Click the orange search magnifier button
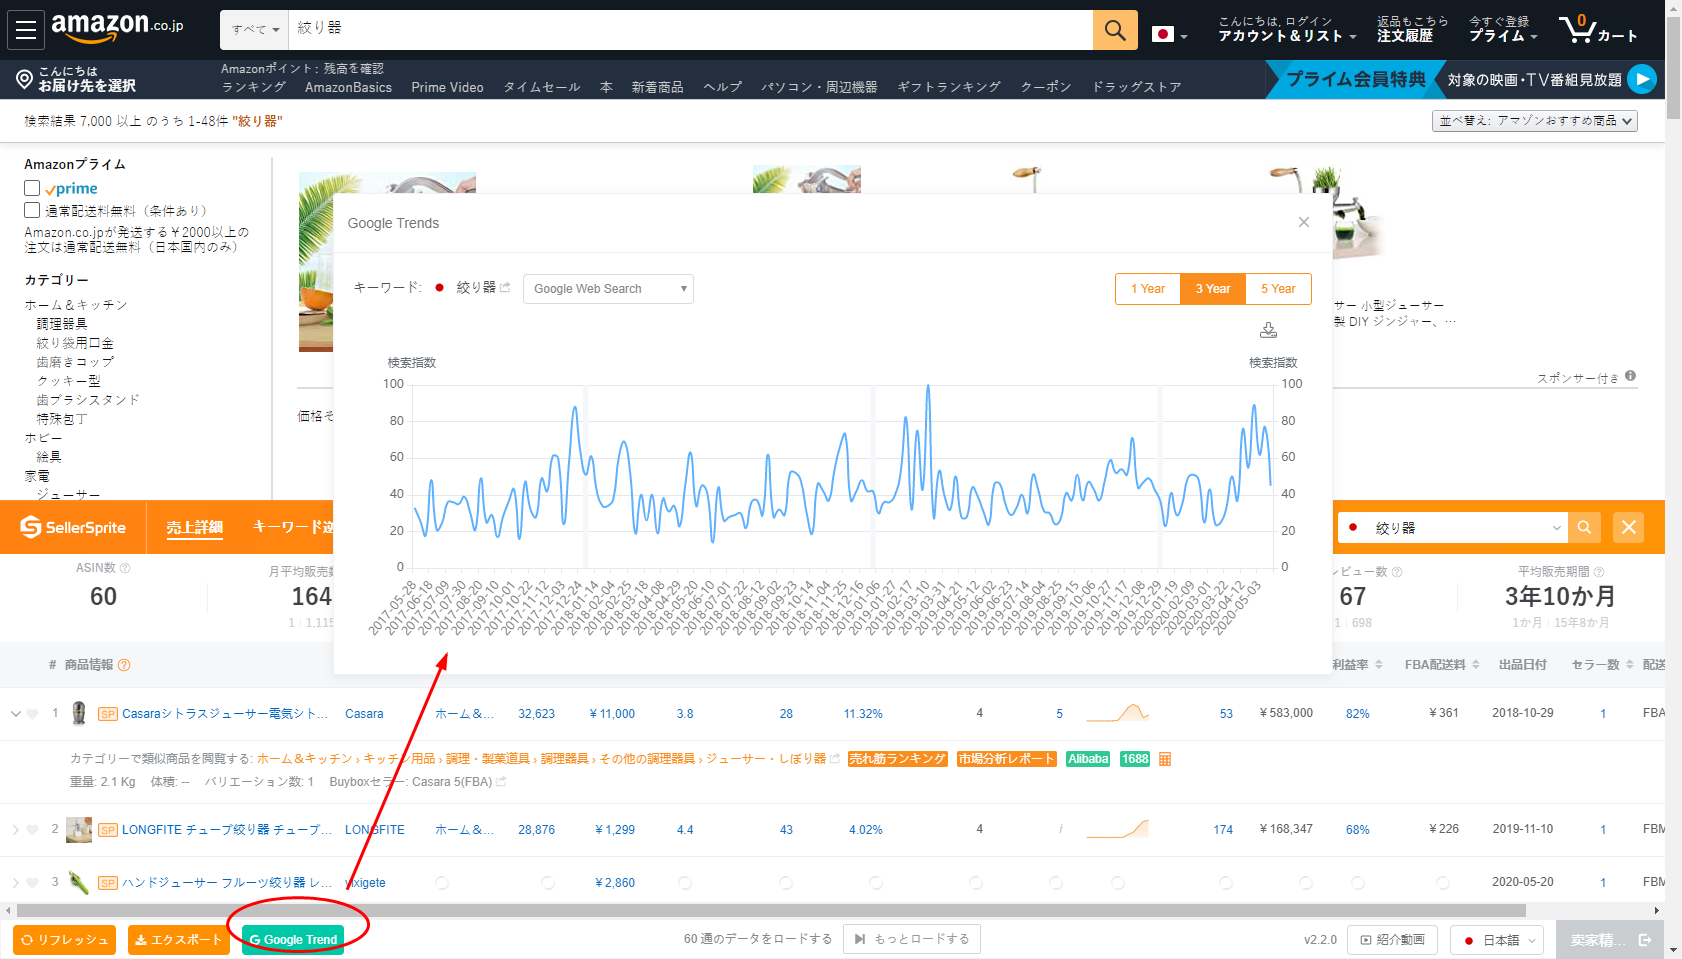Screen dimensions: 1682x959 tap(1115, 30)
